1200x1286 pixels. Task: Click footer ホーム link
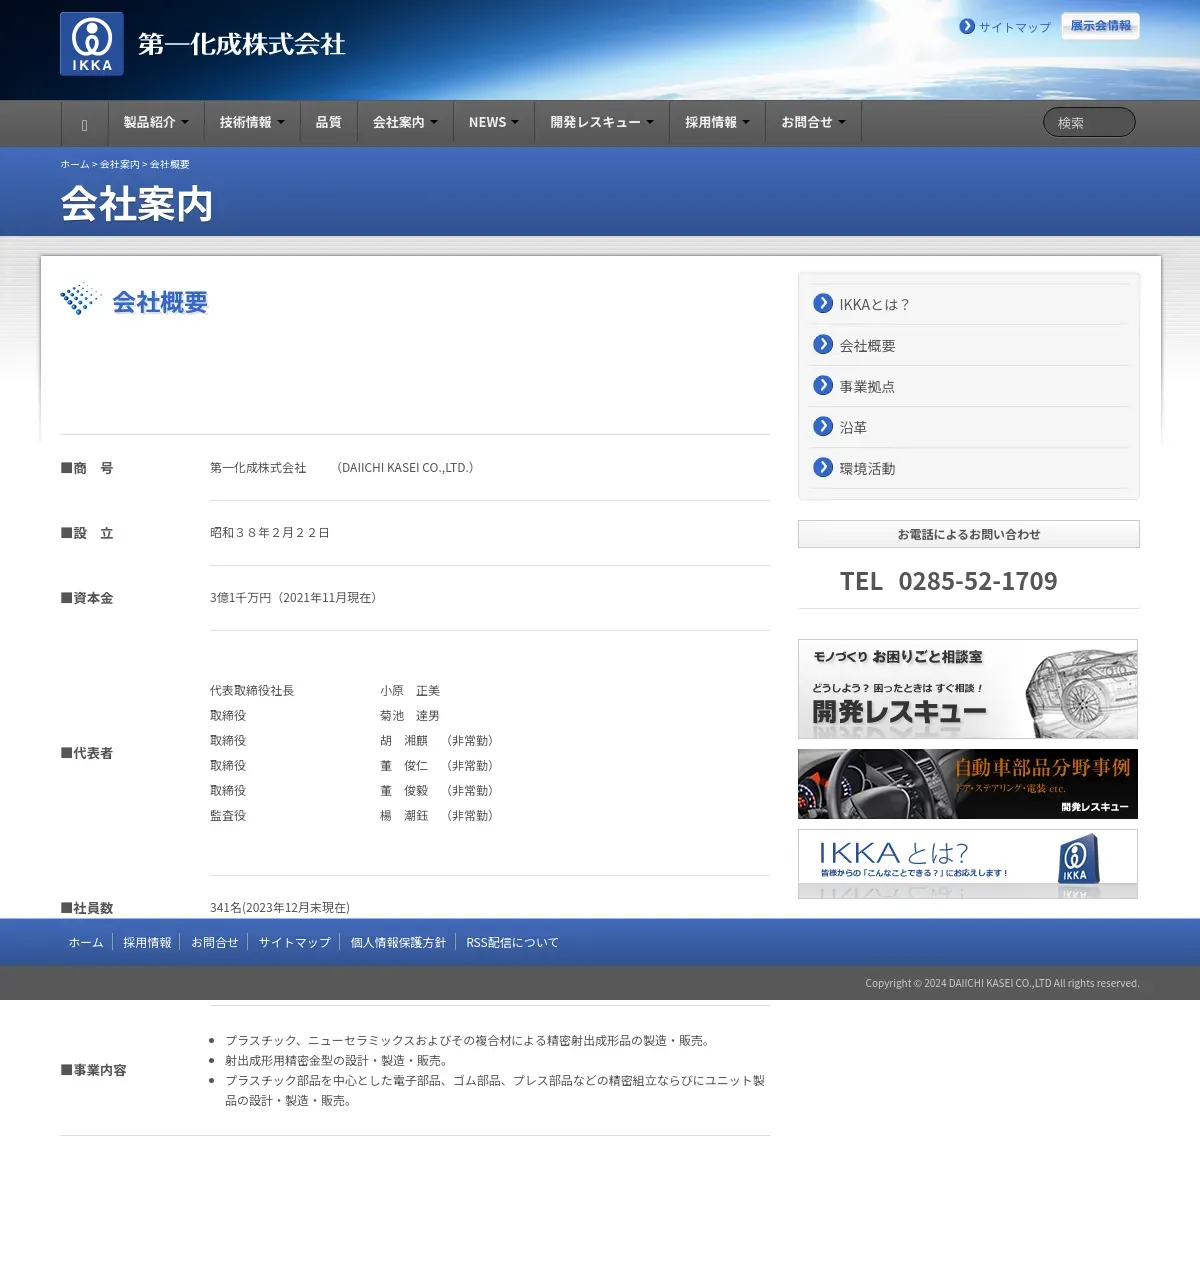[x=86, y=942]
